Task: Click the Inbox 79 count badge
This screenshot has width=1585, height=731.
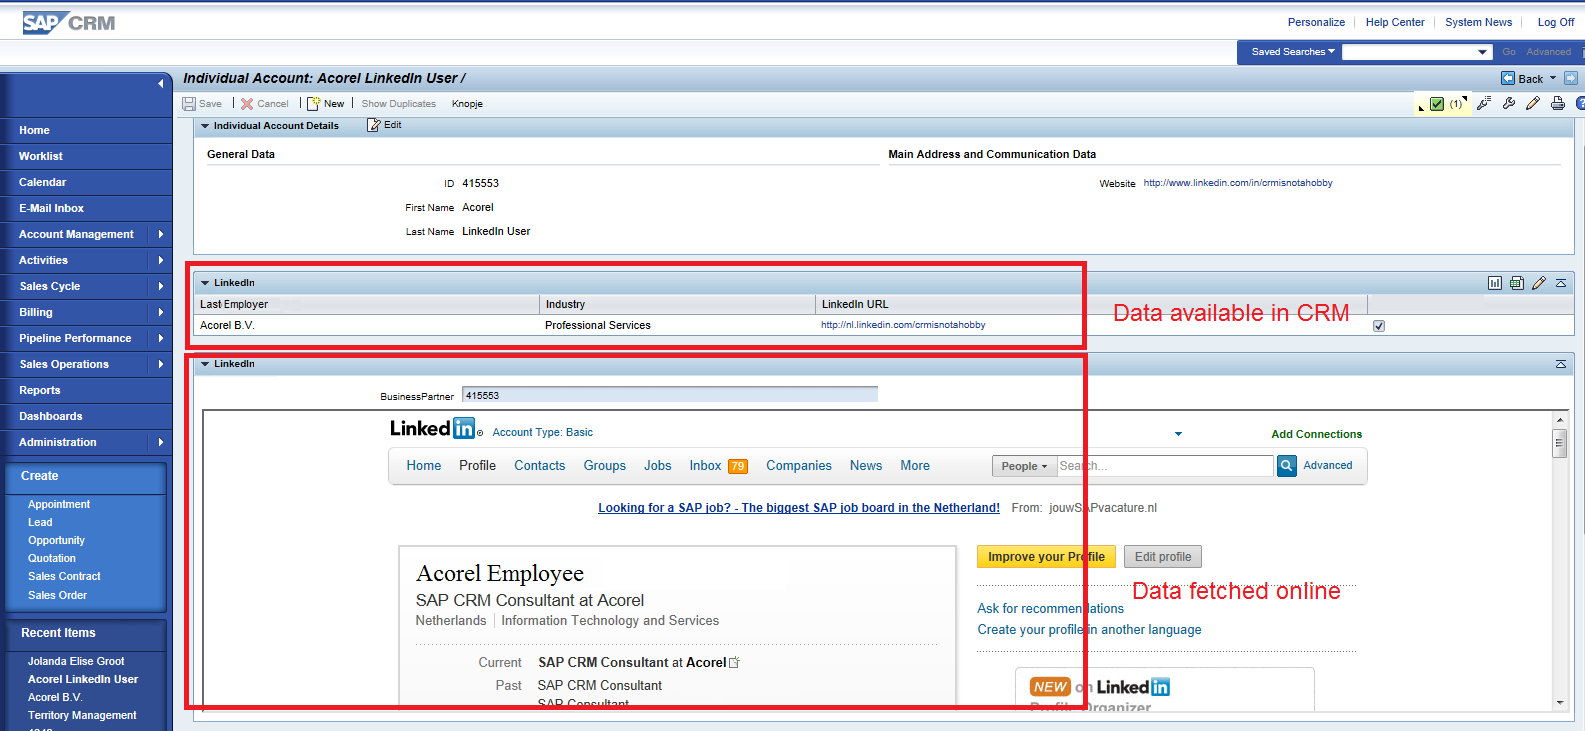Action: click(738, 466)
